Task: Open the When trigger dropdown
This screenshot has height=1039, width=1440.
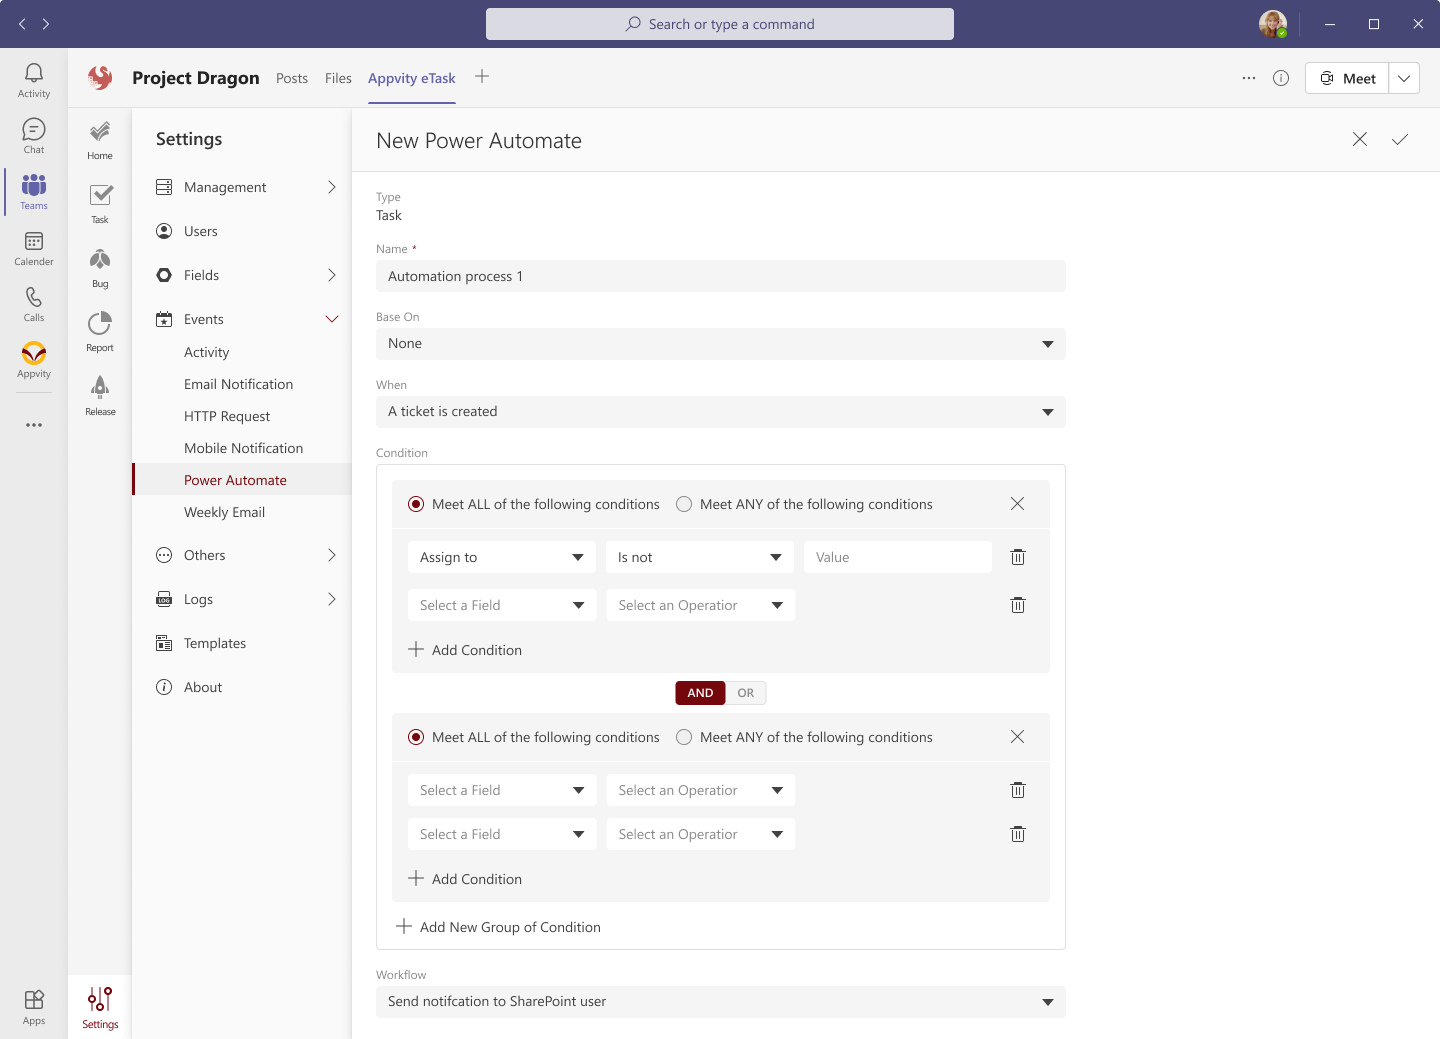Action: click(x=720, y=412)
